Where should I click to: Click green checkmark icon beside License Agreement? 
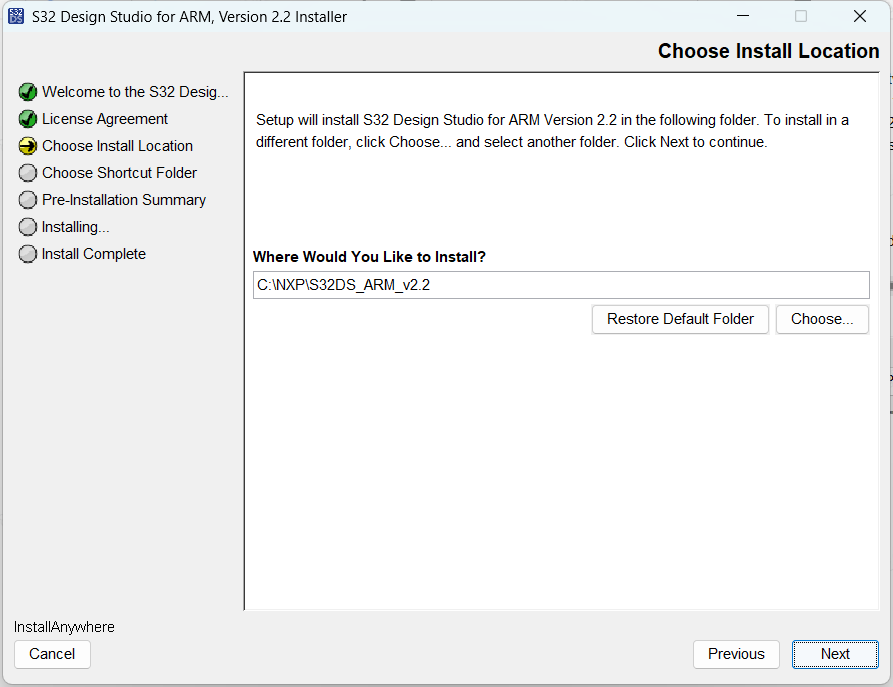pos(28,119)
